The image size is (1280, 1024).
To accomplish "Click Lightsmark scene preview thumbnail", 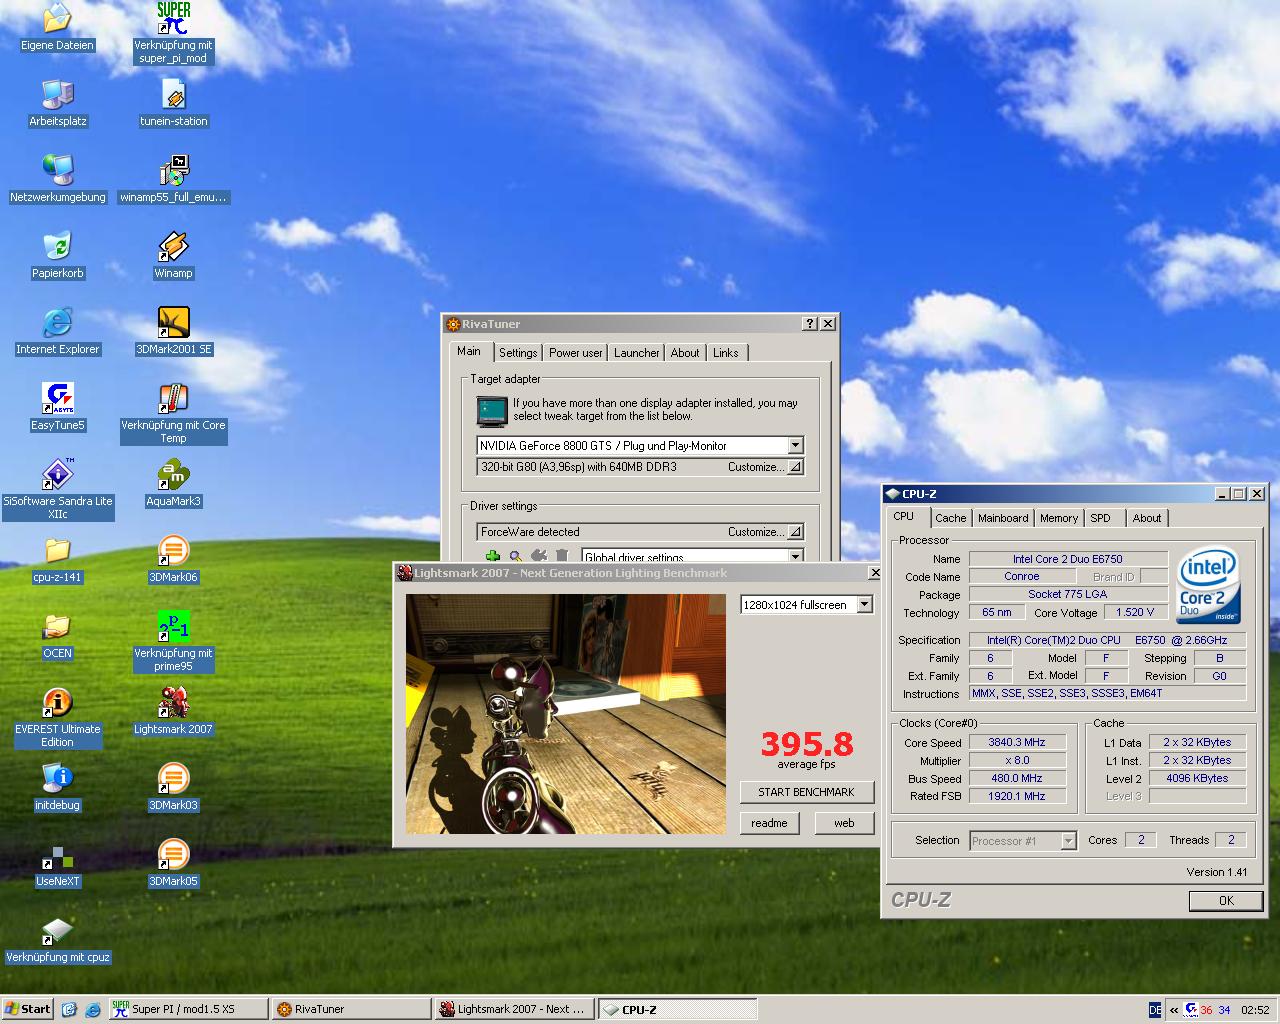I will point(566,714).
